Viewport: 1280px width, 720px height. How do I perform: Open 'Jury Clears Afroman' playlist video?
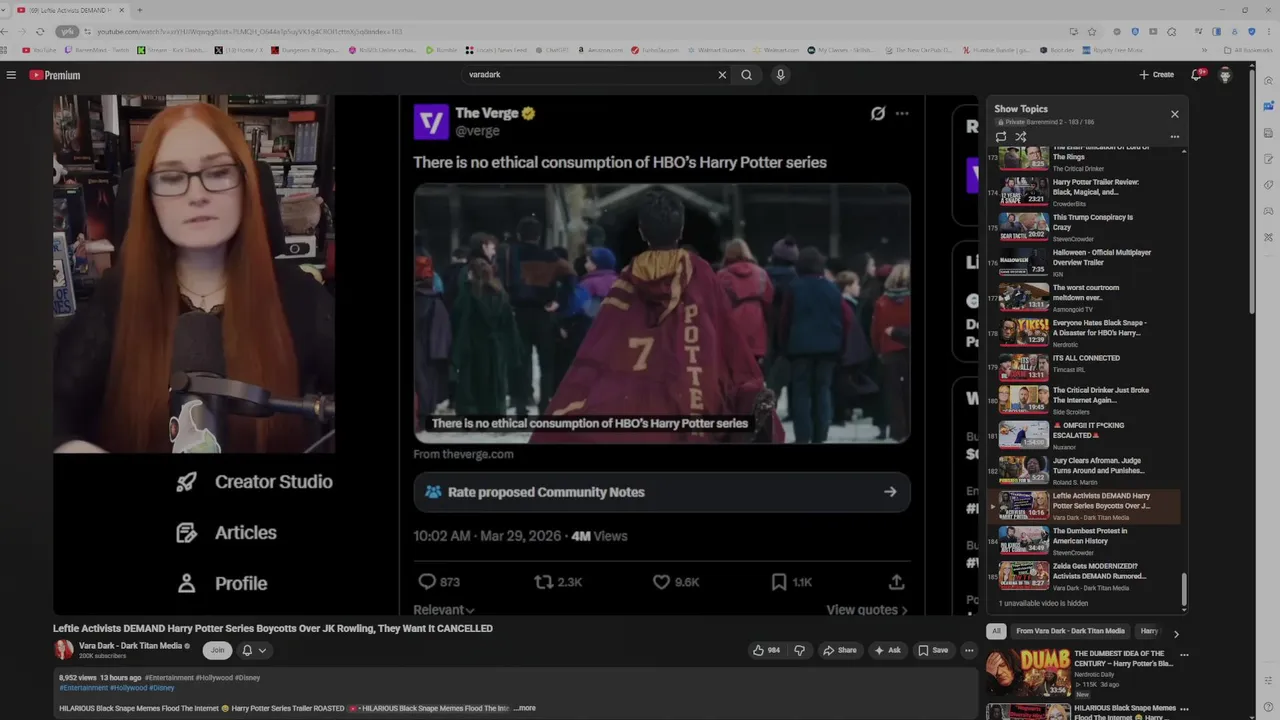click(x=1085, y=470)
